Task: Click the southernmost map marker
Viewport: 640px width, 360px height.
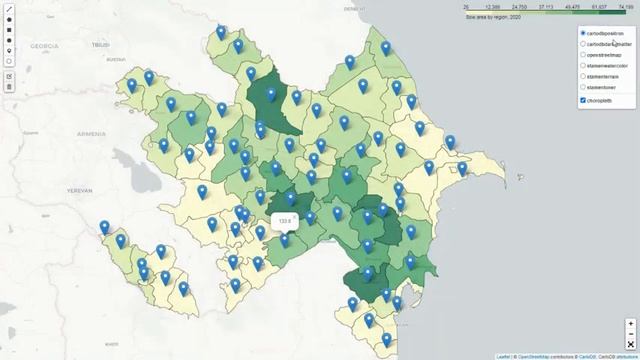Action: point(386,339)
